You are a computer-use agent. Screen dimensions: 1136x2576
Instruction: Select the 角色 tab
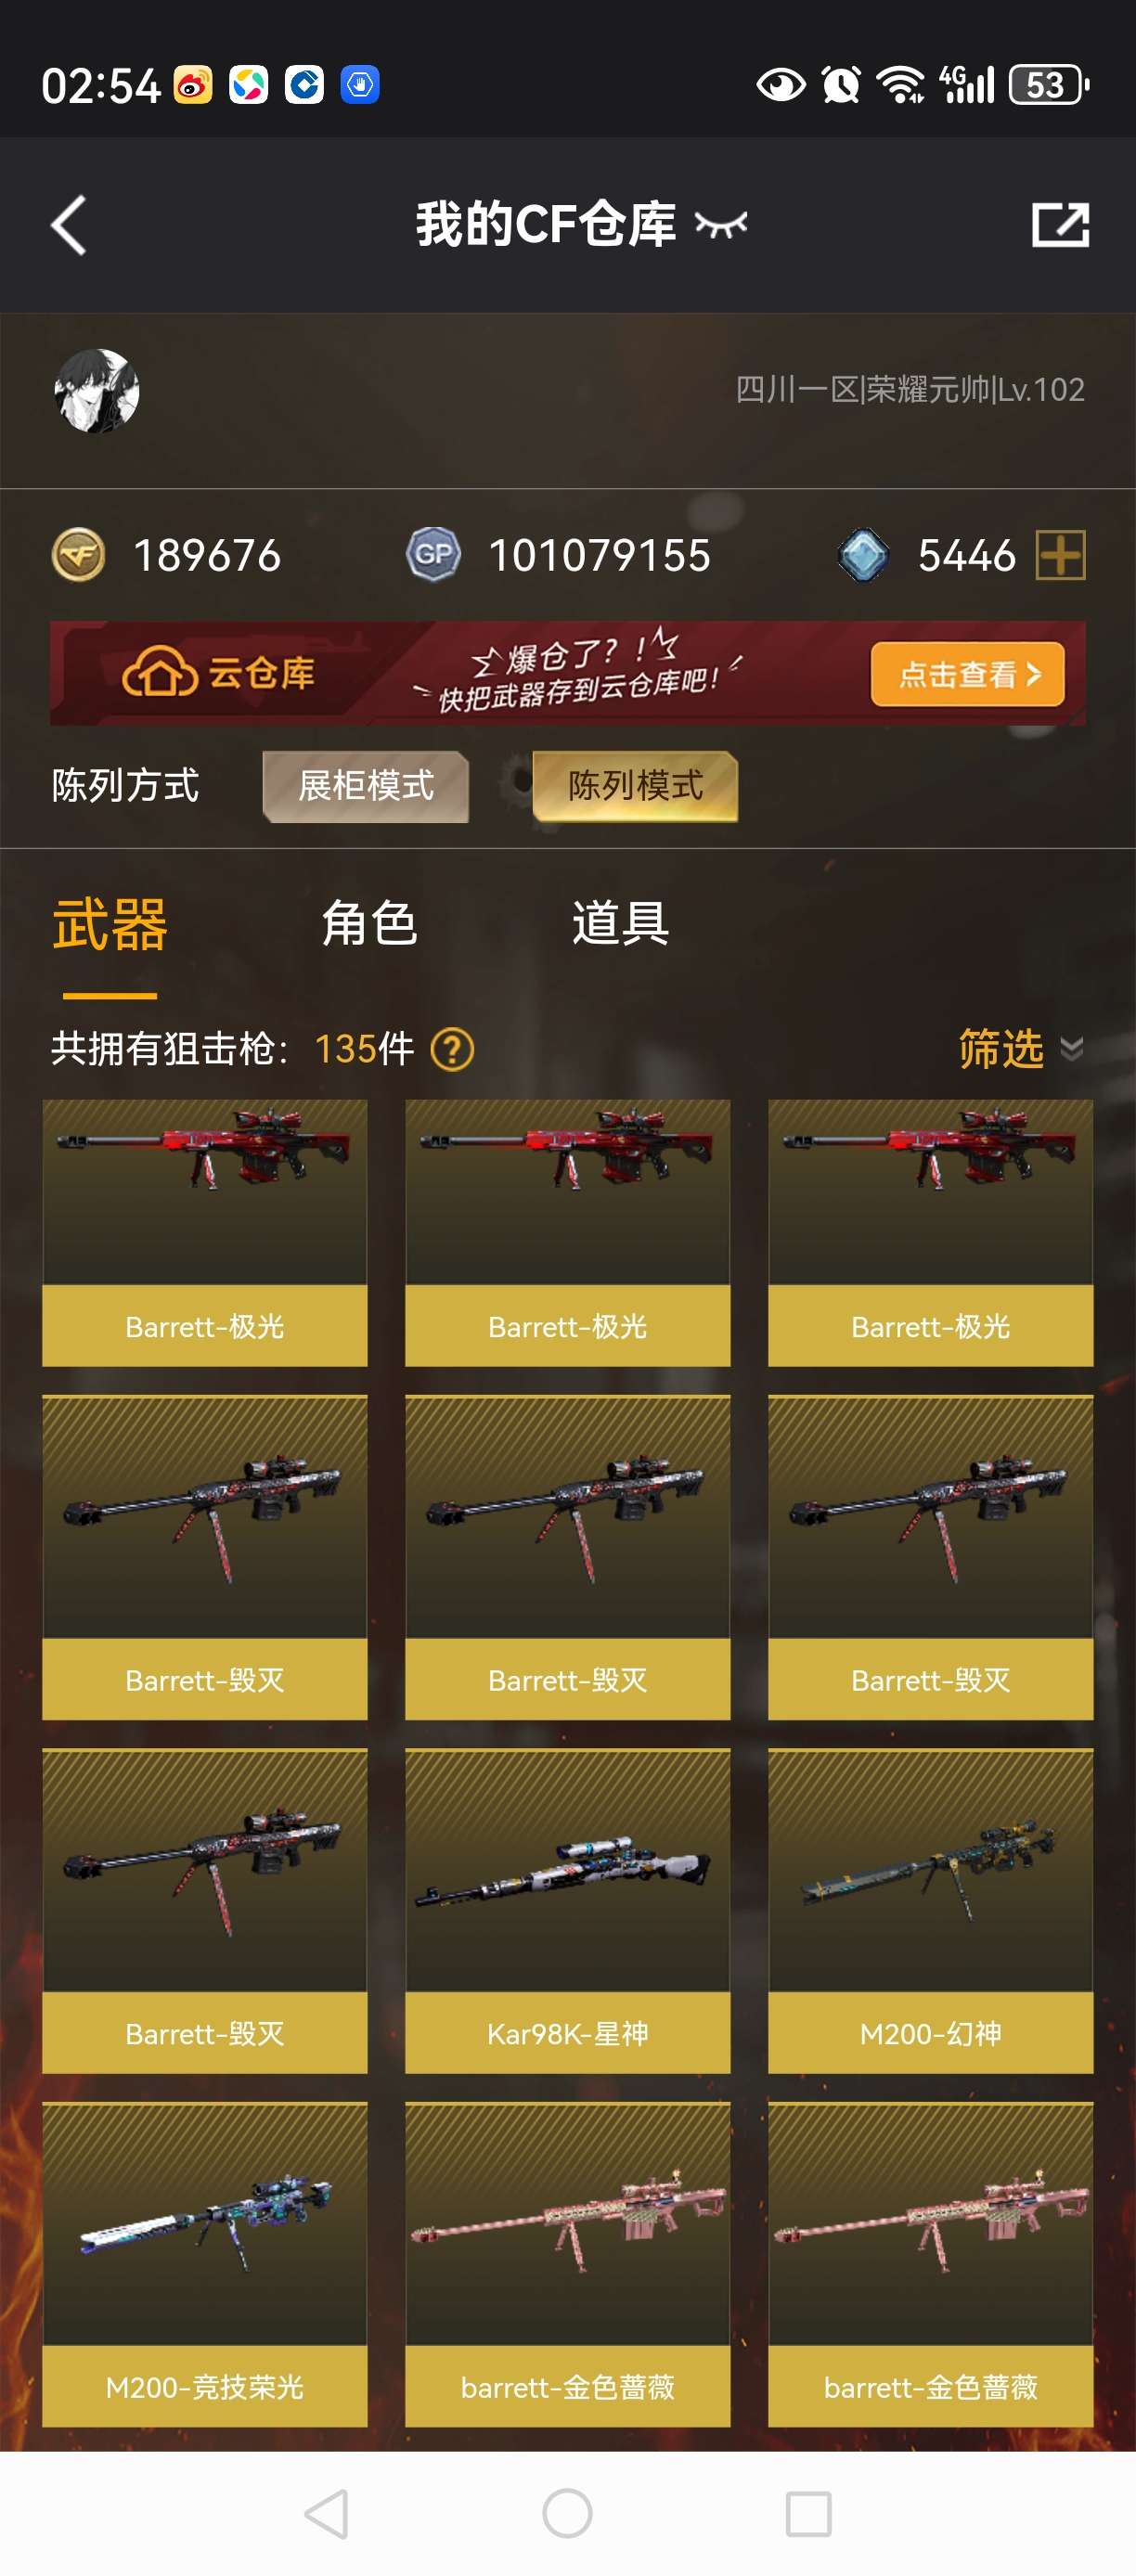point(369,923)
